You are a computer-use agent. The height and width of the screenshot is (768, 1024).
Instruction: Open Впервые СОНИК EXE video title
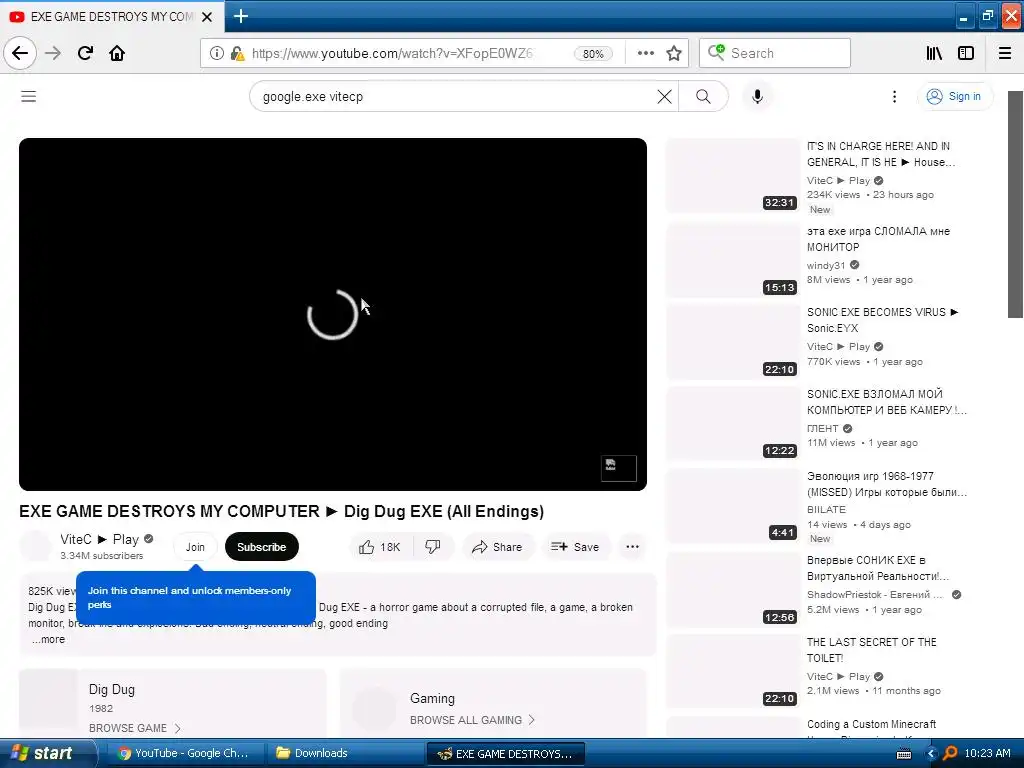pos(878,568)
